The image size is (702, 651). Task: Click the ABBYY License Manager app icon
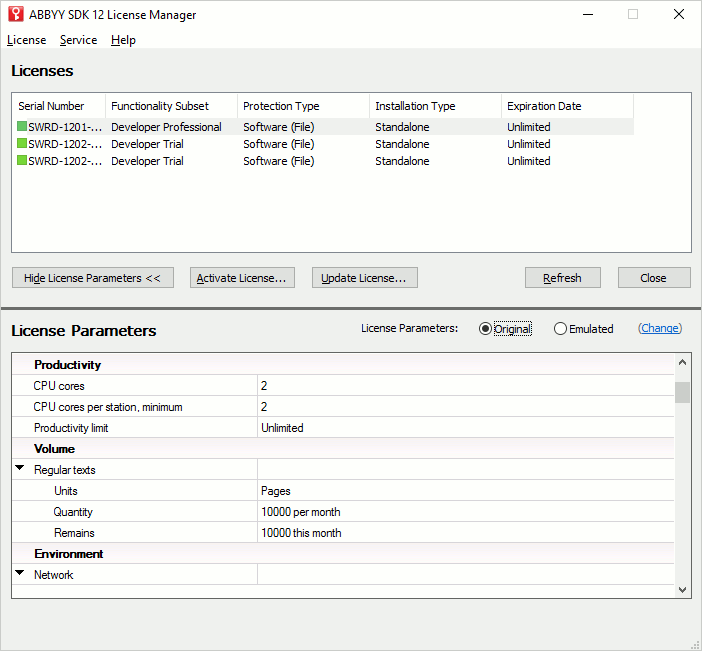click(x=16, y=14)
